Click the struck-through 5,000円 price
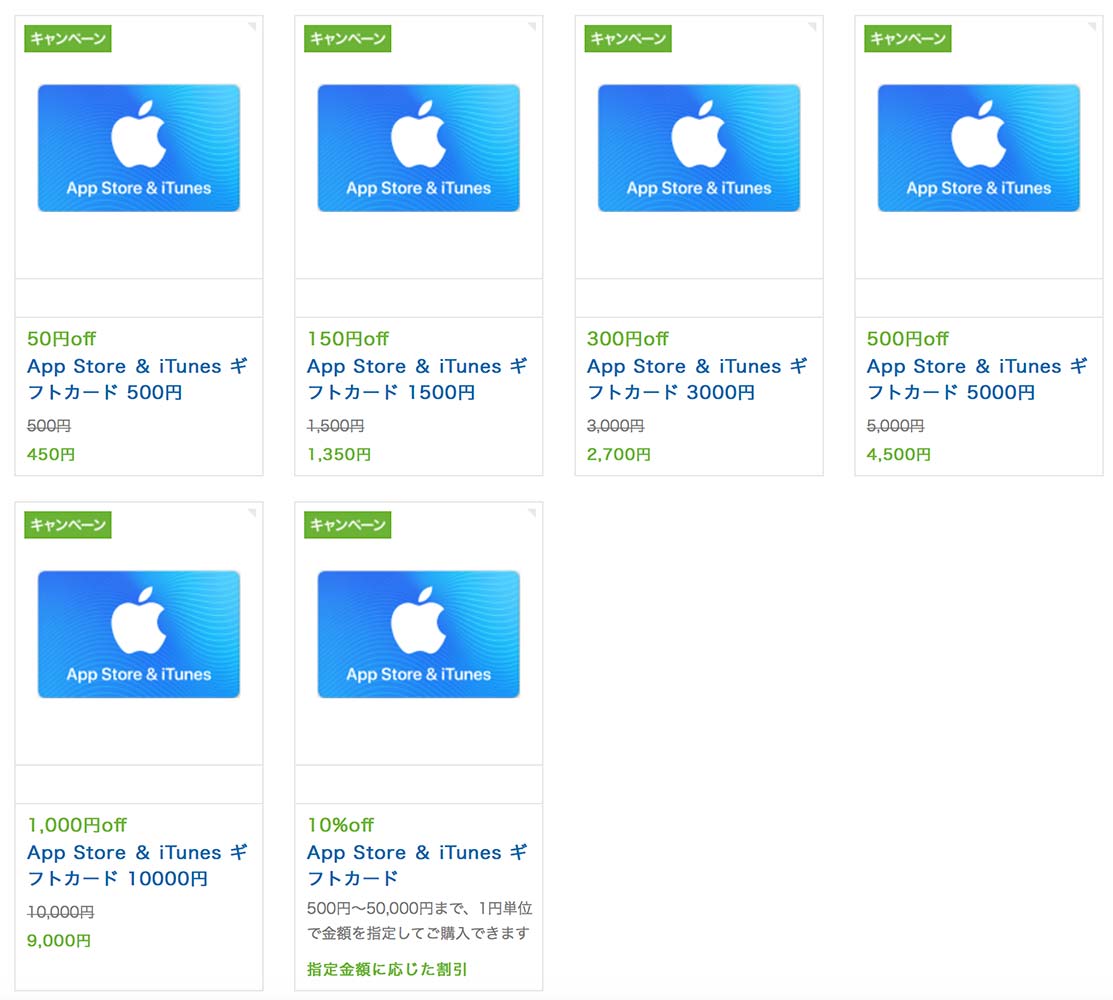 tap(895, 426)
